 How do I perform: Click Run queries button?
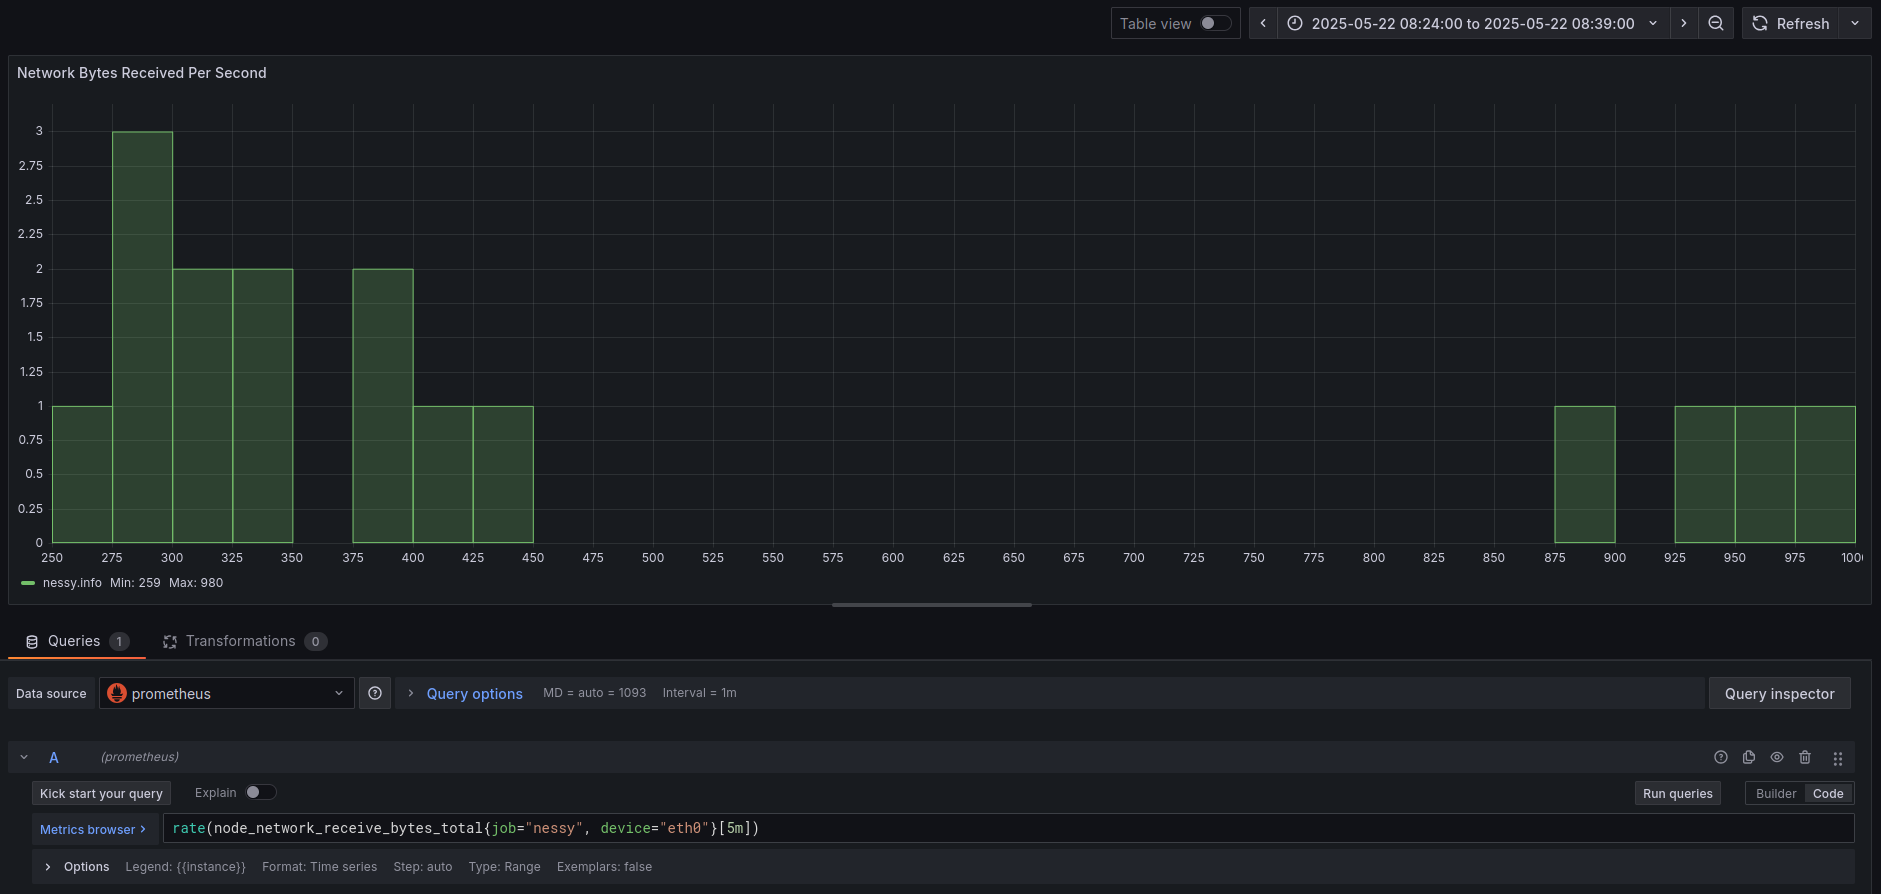(x=1677, y=793)
